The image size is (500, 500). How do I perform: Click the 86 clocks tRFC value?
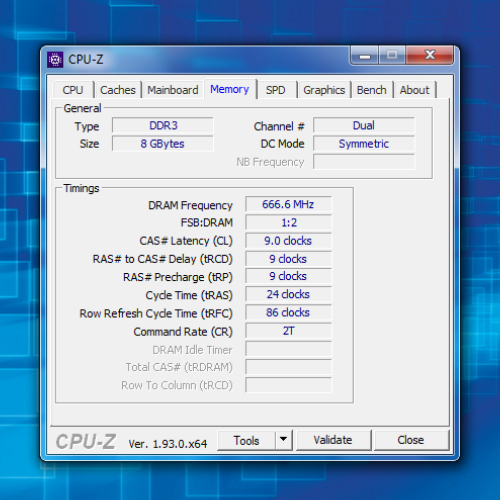(288, 313)
